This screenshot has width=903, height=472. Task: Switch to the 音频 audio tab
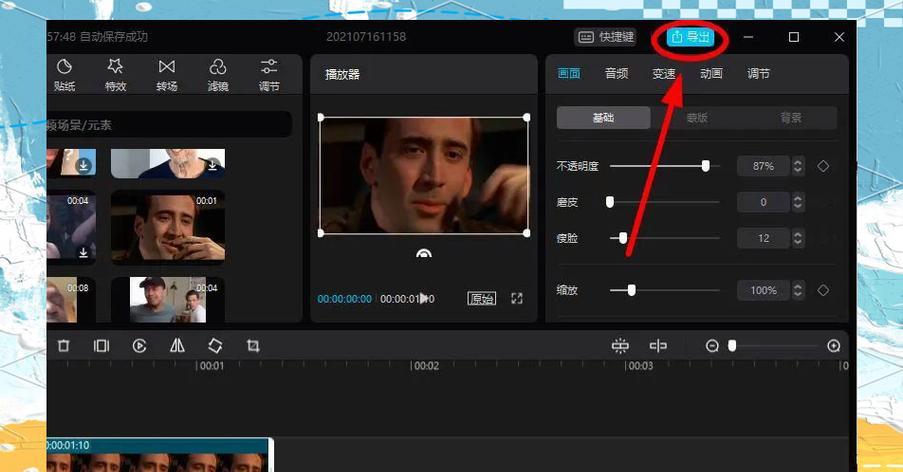(x=616, y=74)
